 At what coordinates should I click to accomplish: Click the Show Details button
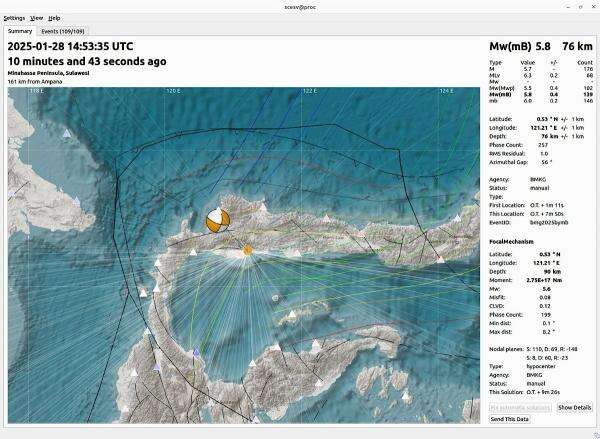tap(574, 408)
